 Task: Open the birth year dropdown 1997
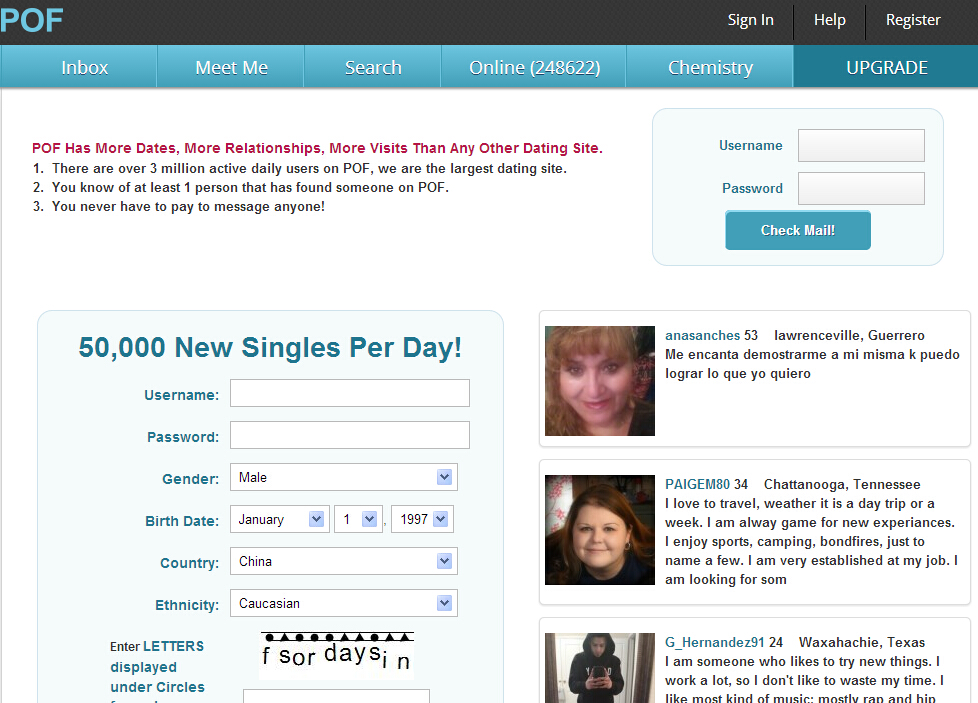coord(422,519)
